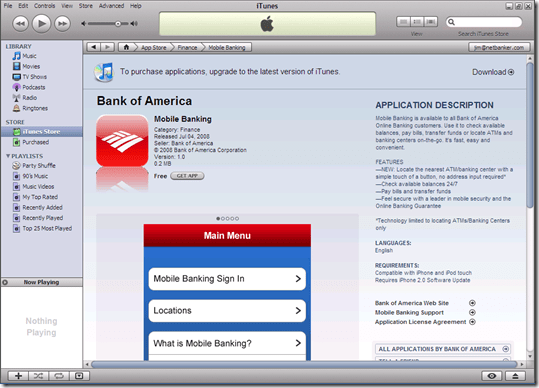The width and height of the screenshot is (539, 388).
Task: Click the Play button
Action: (42, 24)
